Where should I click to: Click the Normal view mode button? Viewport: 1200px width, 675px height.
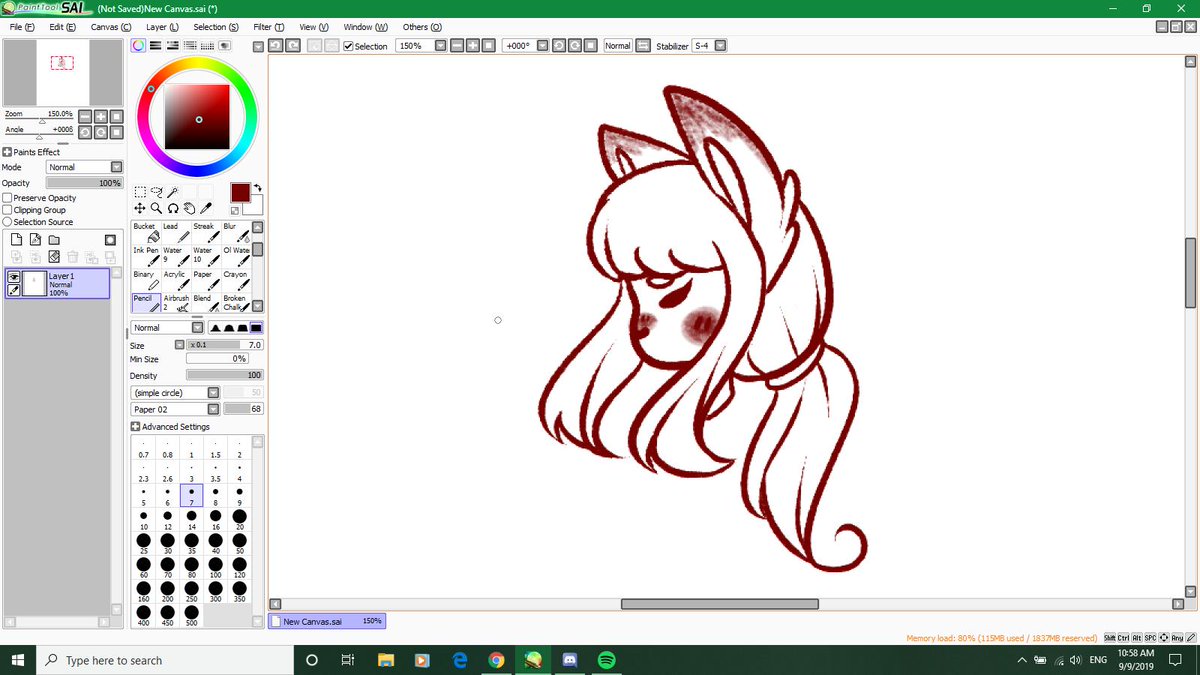[x=618, y=46]
